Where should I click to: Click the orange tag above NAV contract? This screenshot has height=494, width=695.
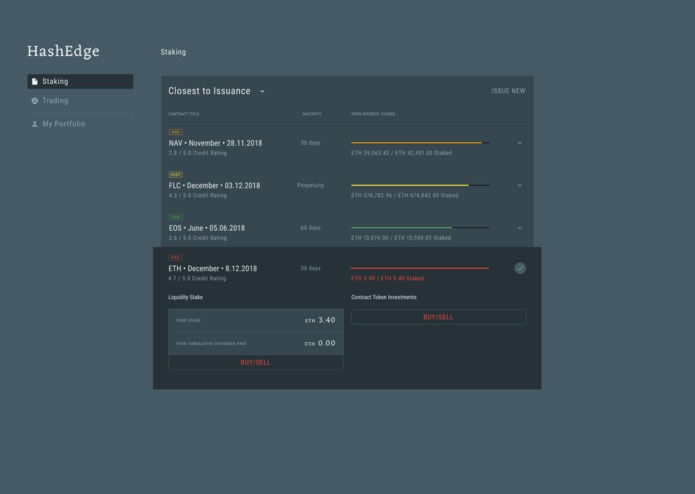pos(176,132)
